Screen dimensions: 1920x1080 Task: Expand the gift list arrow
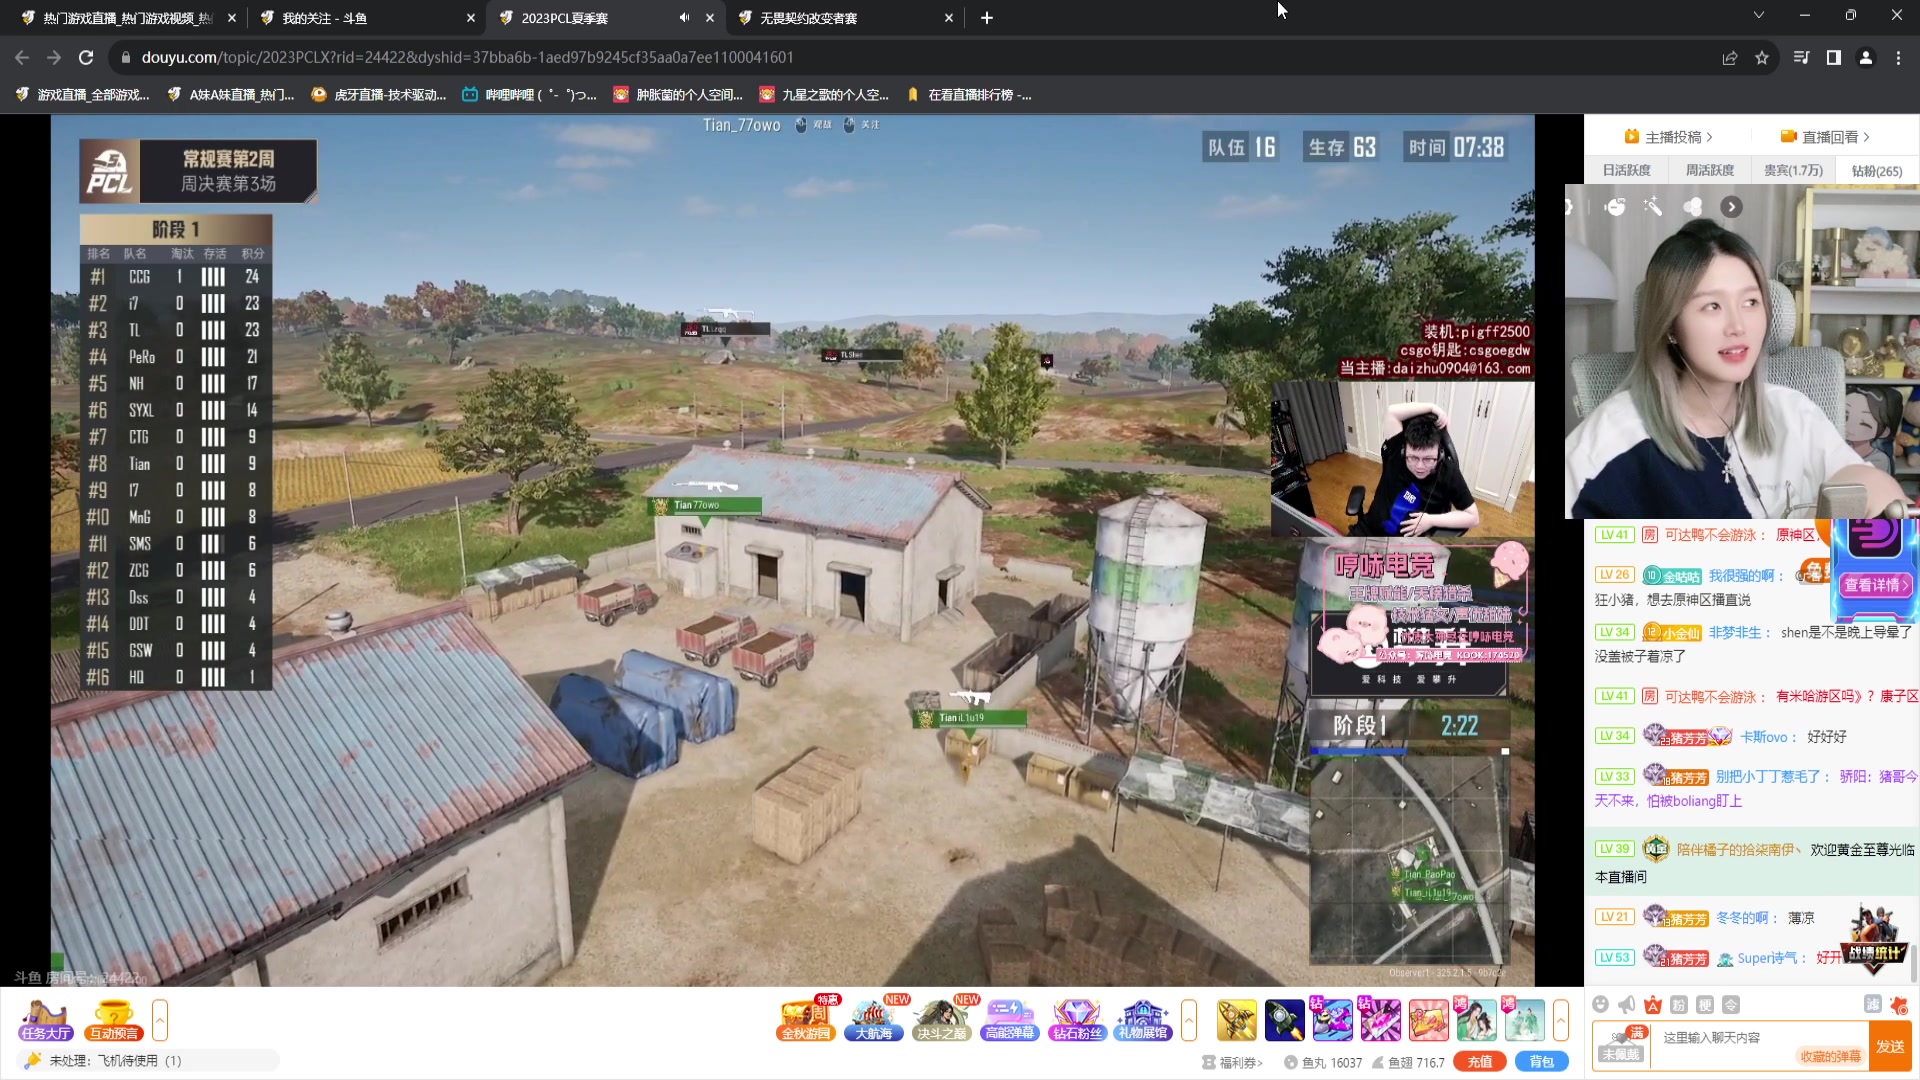coord(1560,1020)
